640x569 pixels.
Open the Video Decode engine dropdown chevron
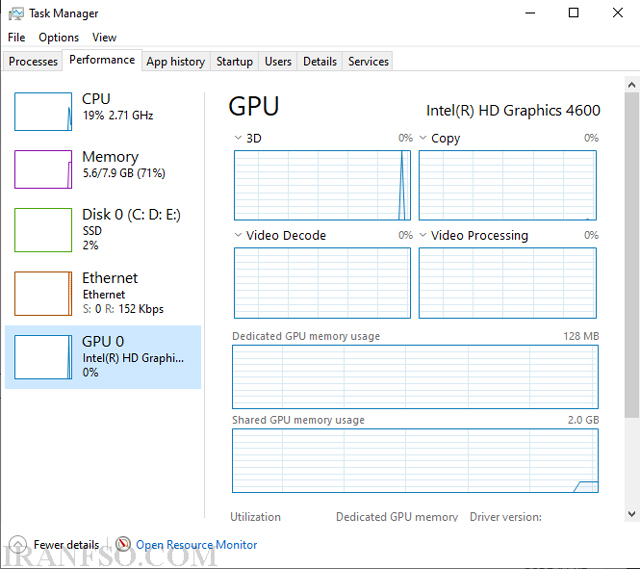(238, 235)
